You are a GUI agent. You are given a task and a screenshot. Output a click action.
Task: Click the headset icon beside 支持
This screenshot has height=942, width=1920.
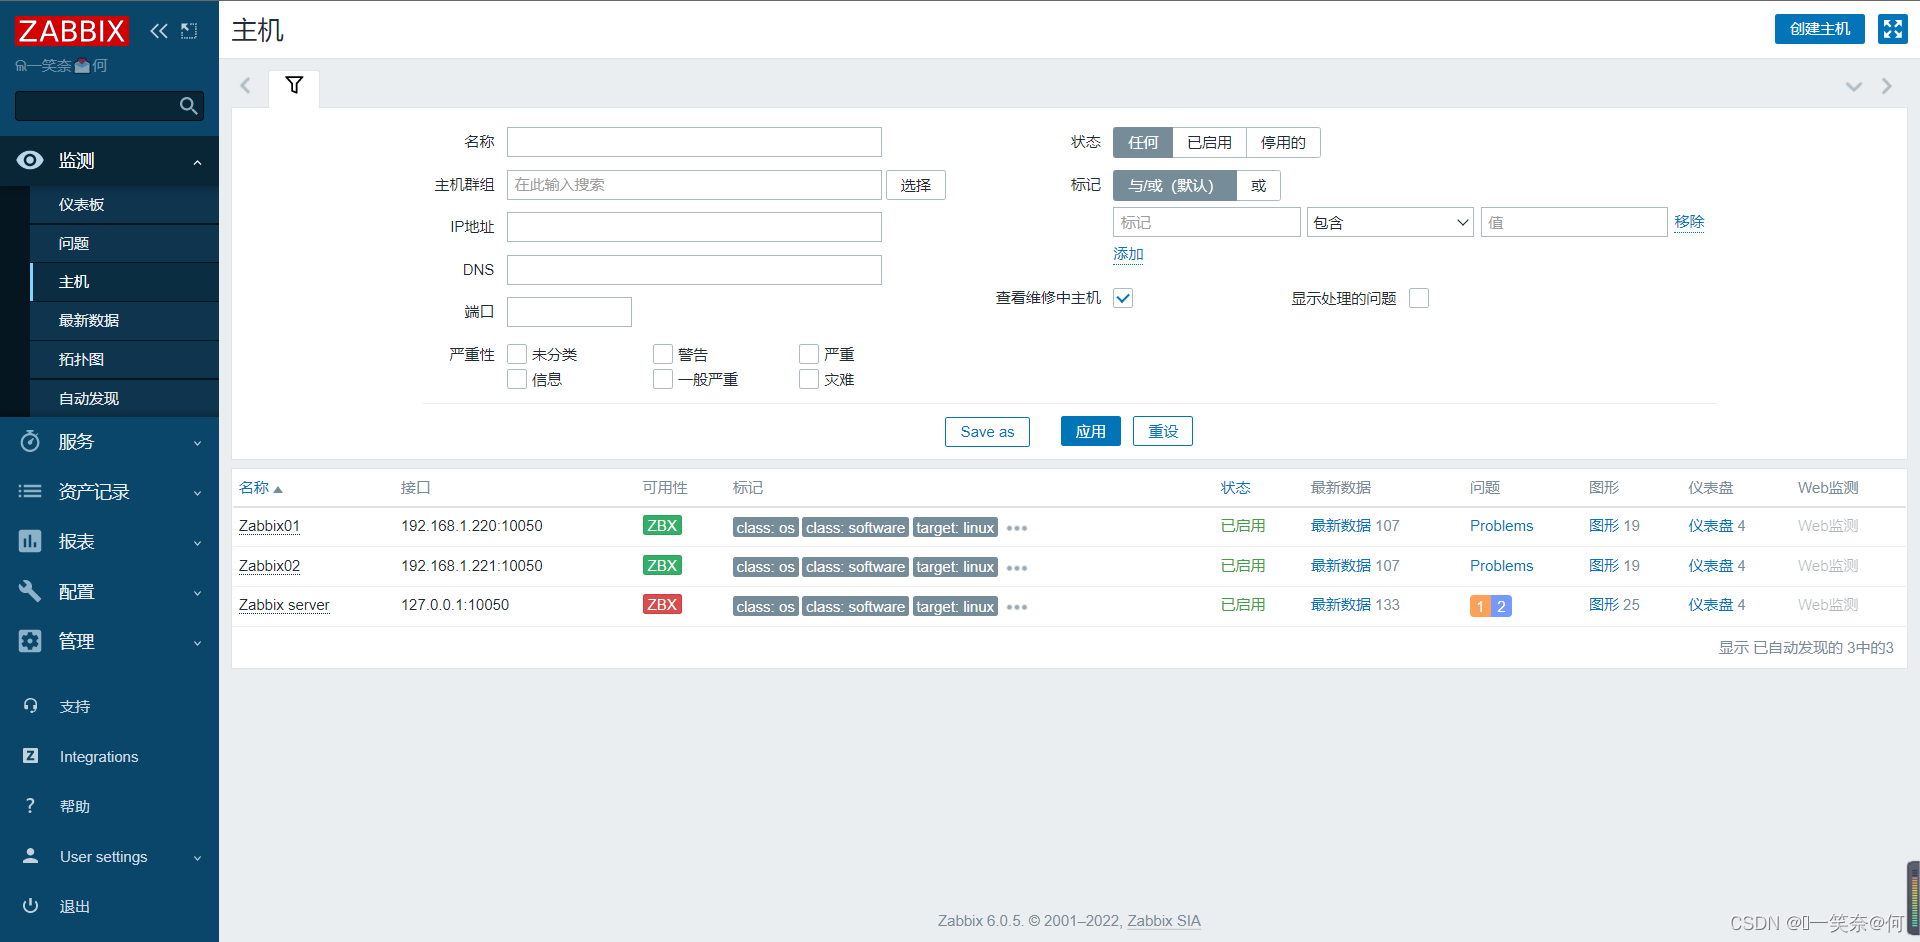[30, 706]
